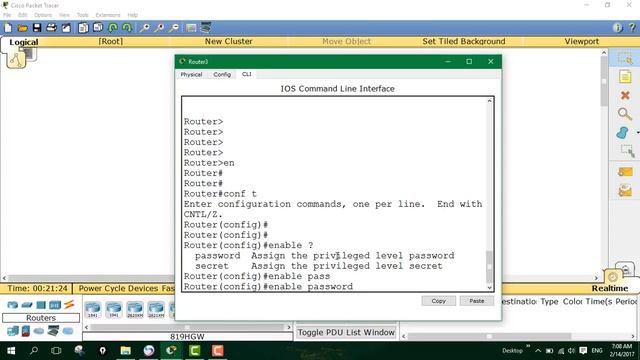Screen dimensions: 640x360
Task: Click the New file icon in the toolbar
Action: (x=8, y=28)
